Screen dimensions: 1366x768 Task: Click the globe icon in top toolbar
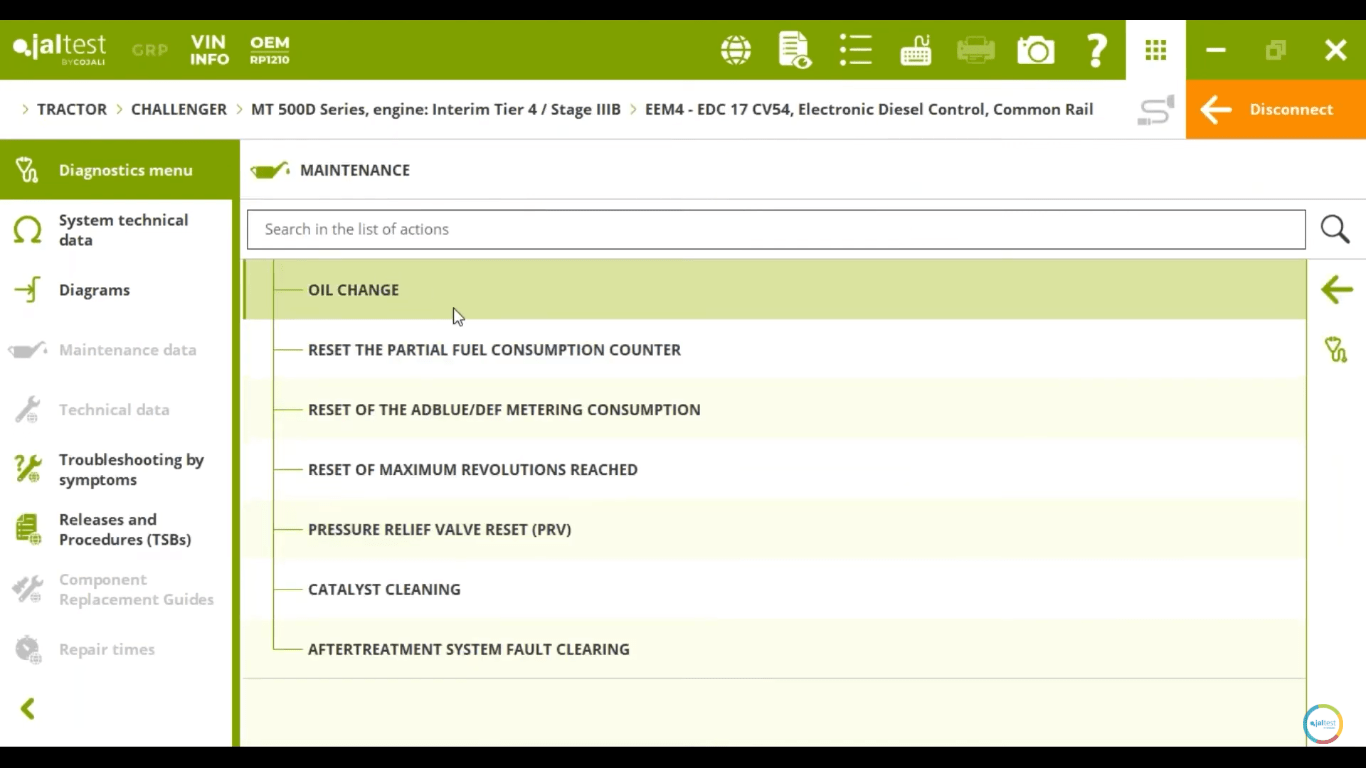736,50
